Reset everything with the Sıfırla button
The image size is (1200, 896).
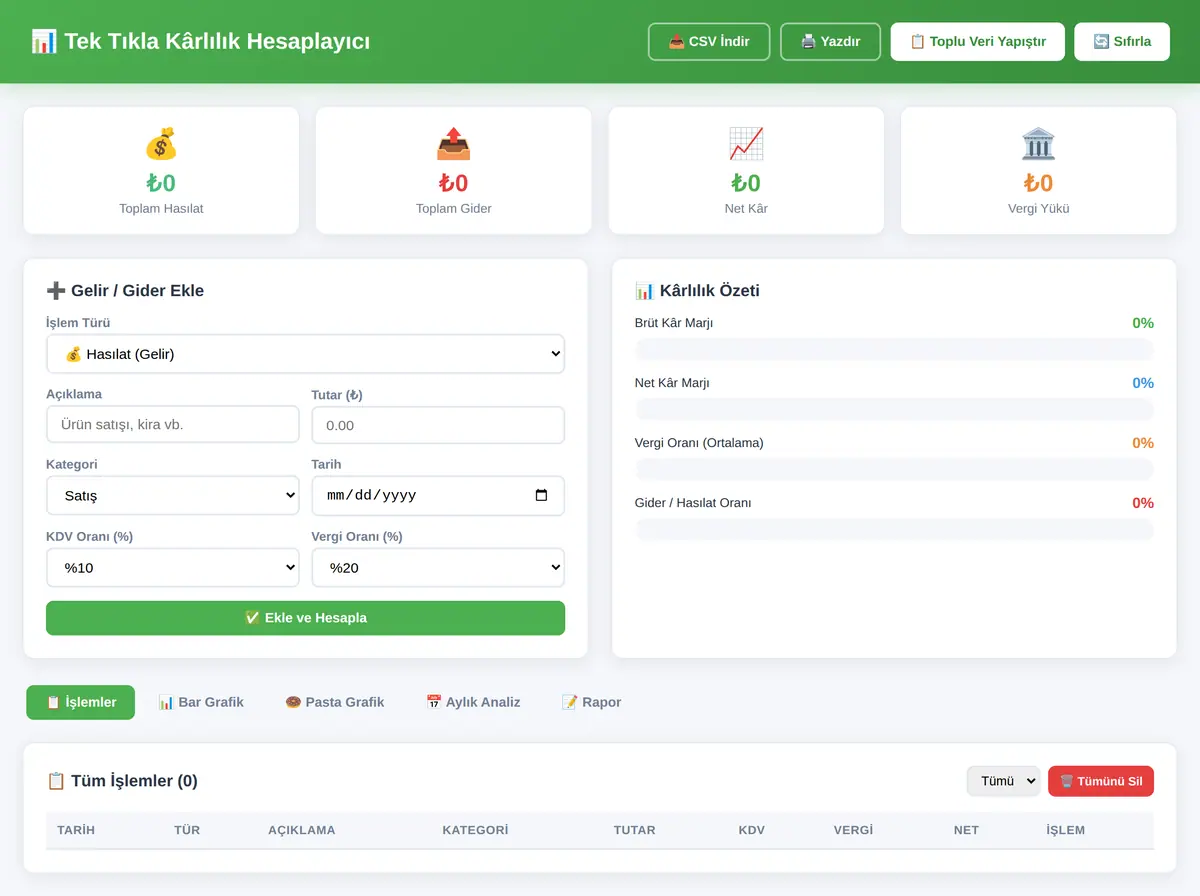pyautogui.click(x=1122, y=42)
